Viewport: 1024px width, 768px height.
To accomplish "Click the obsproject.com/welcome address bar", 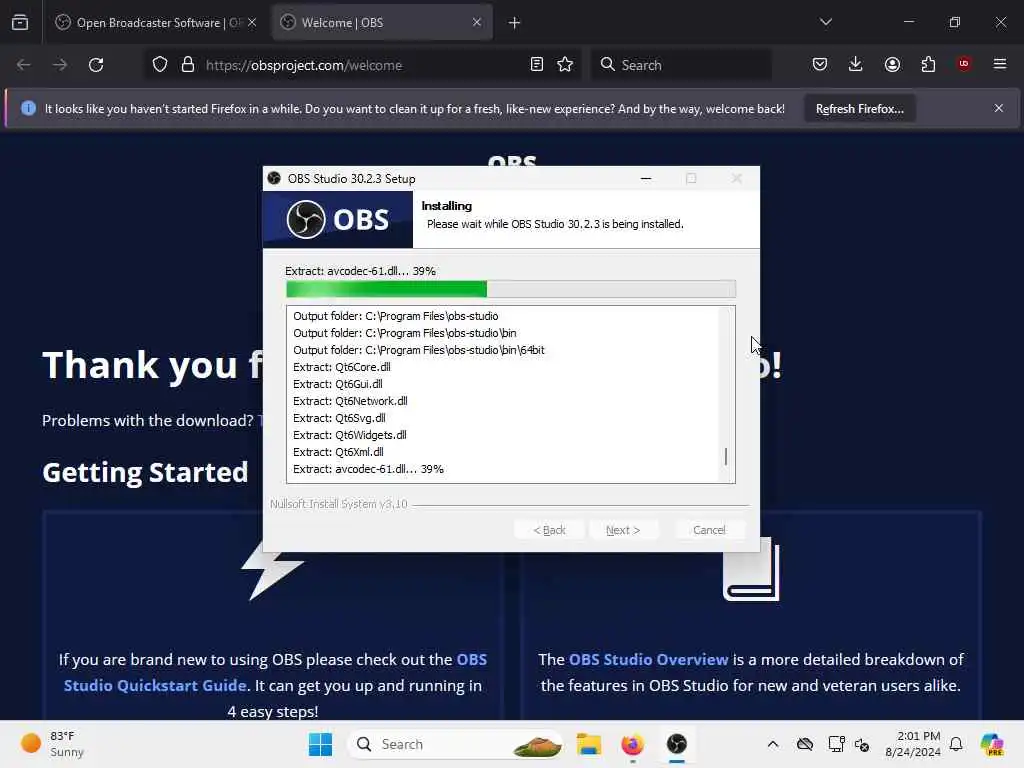I will (x=362, y=65).
